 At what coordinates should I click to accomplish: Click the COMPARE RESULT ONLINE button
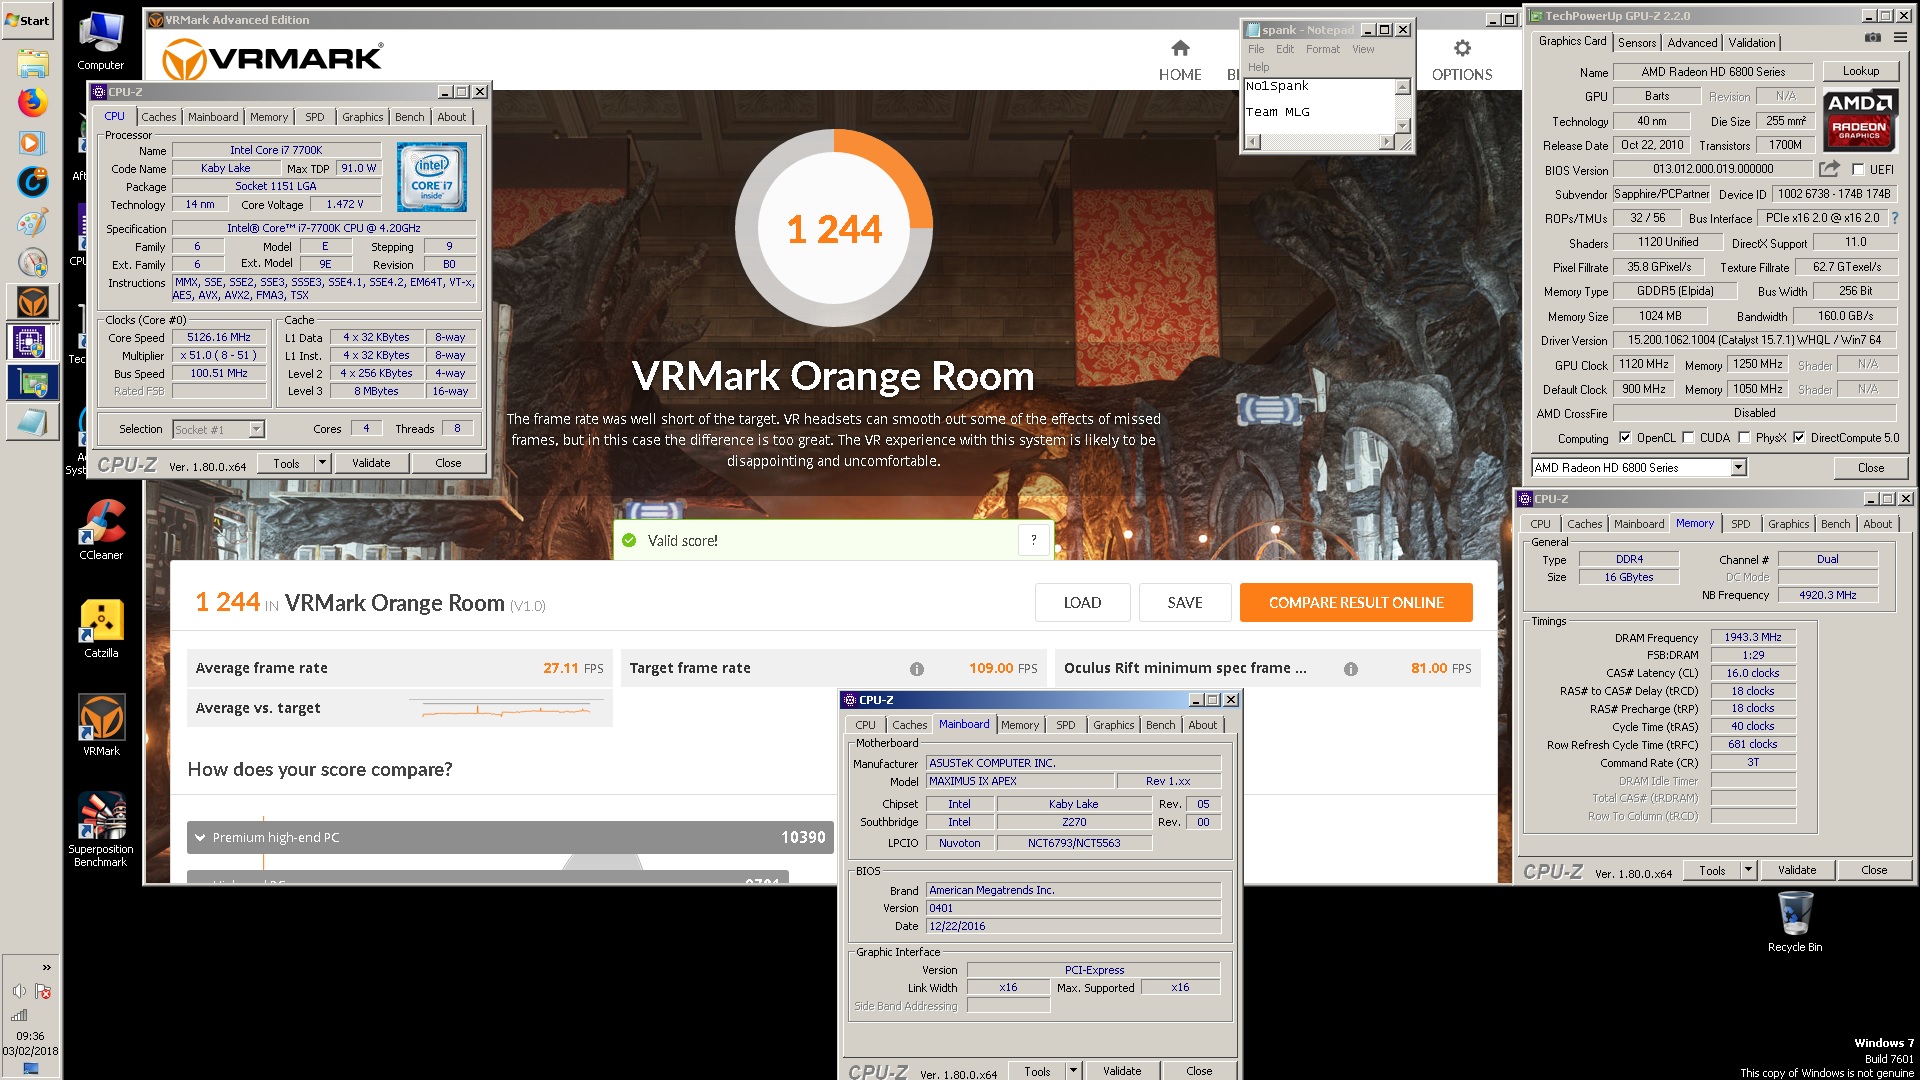1356,603
